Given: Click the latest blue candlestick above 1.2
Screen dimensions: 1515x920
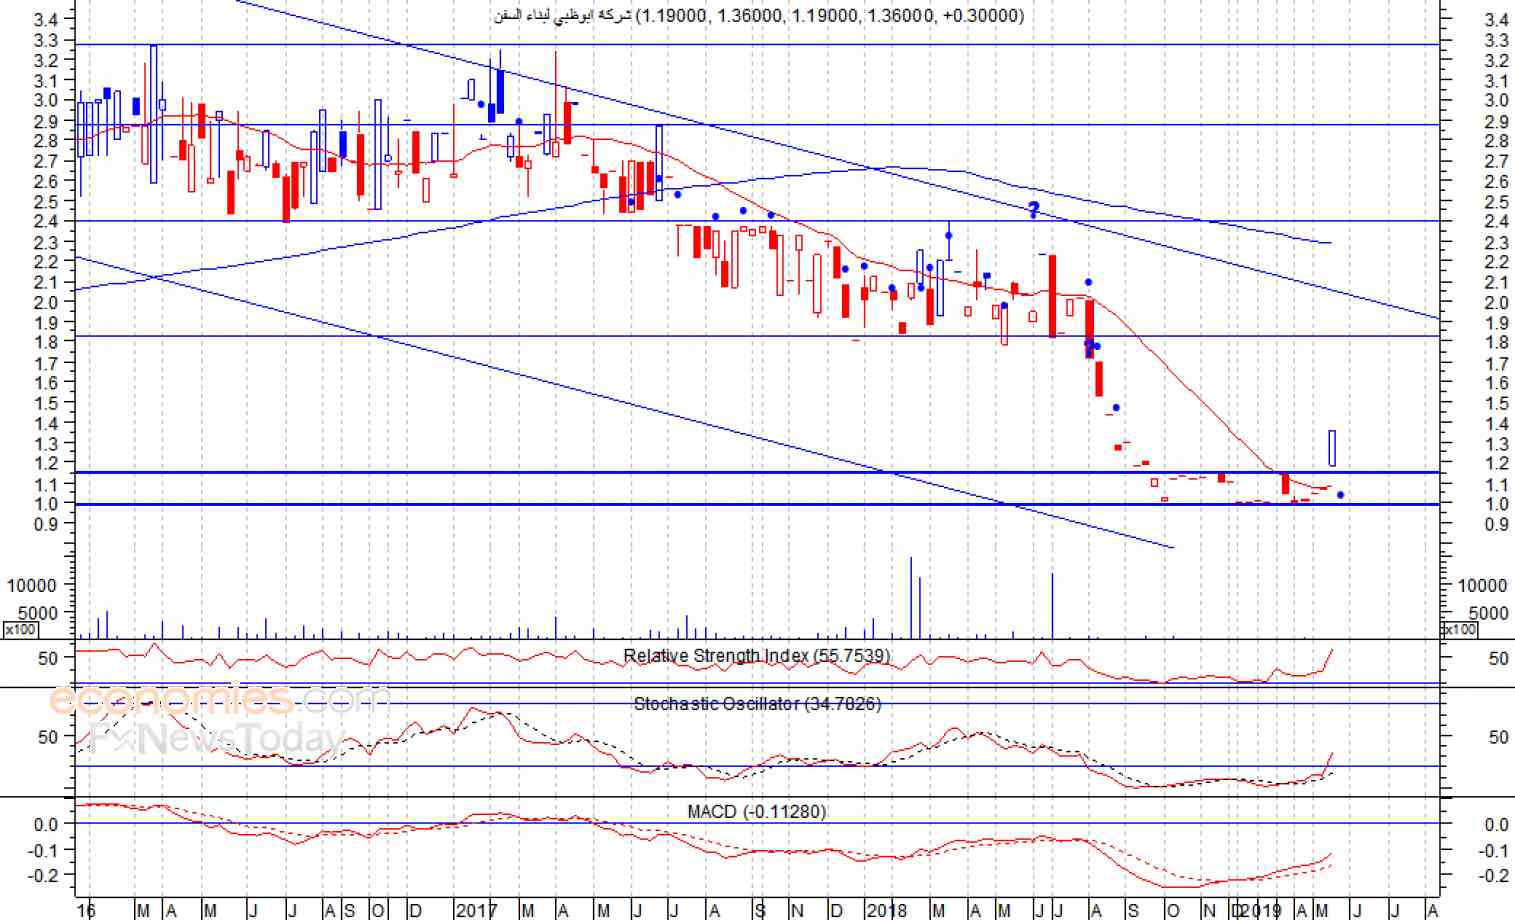Looking at the screenshot, I should [1332, 448].
